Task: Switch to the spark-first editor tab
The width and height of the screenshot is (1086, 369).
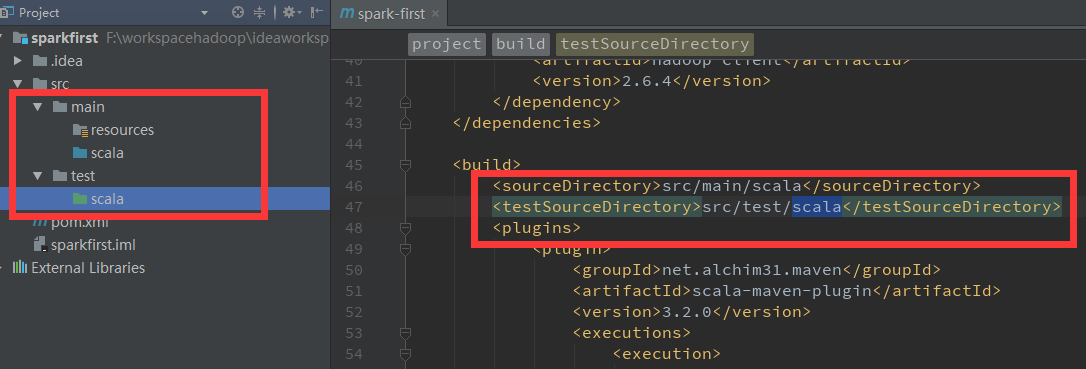Action: point(390,14)
